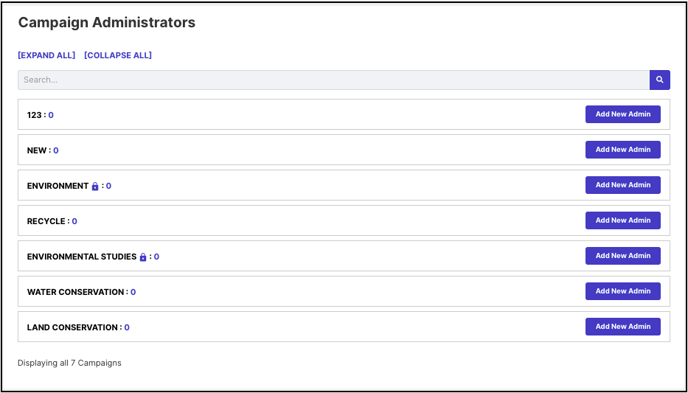The height and width of the screenshot is (393, 688).
Task: Open the LAND CONSERVATION campaign row
Action: (344, 327)
